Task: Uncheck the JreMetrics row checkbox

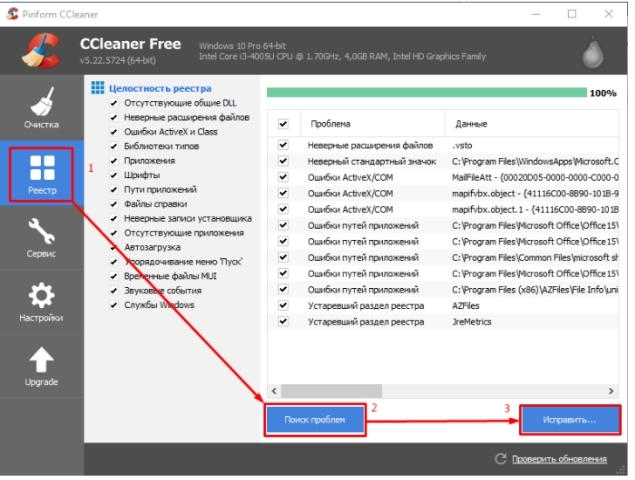Action: click(x=283, y=322)
